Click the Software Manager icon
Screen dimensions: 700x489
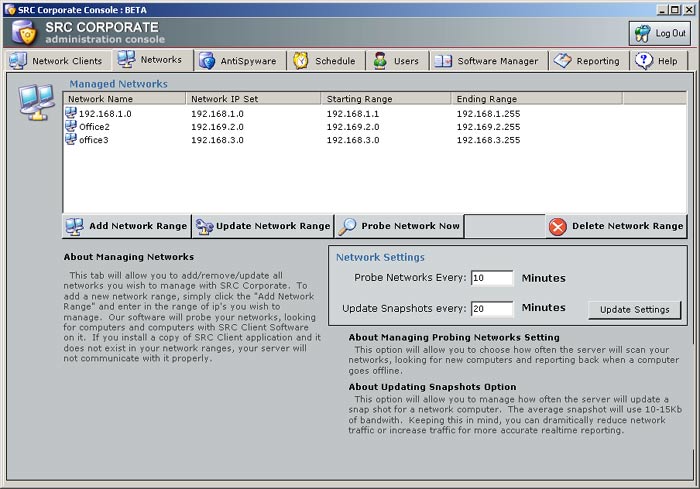click(x=443, y=61)
